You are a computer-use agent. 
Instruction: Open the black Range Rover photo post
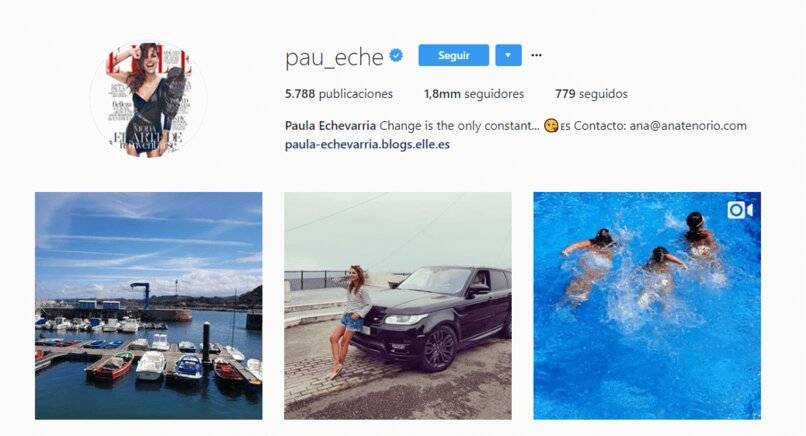pos(398,306)
